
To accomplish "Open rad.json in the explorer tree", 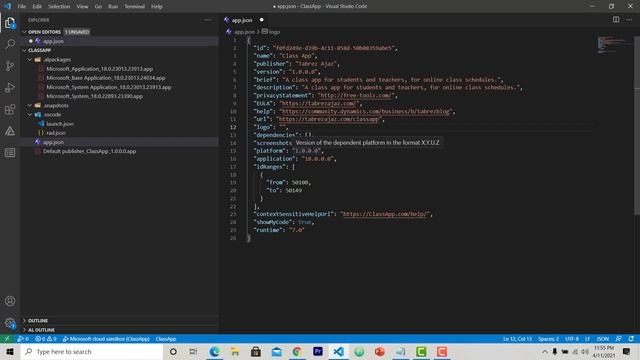I will pos(56,133).
